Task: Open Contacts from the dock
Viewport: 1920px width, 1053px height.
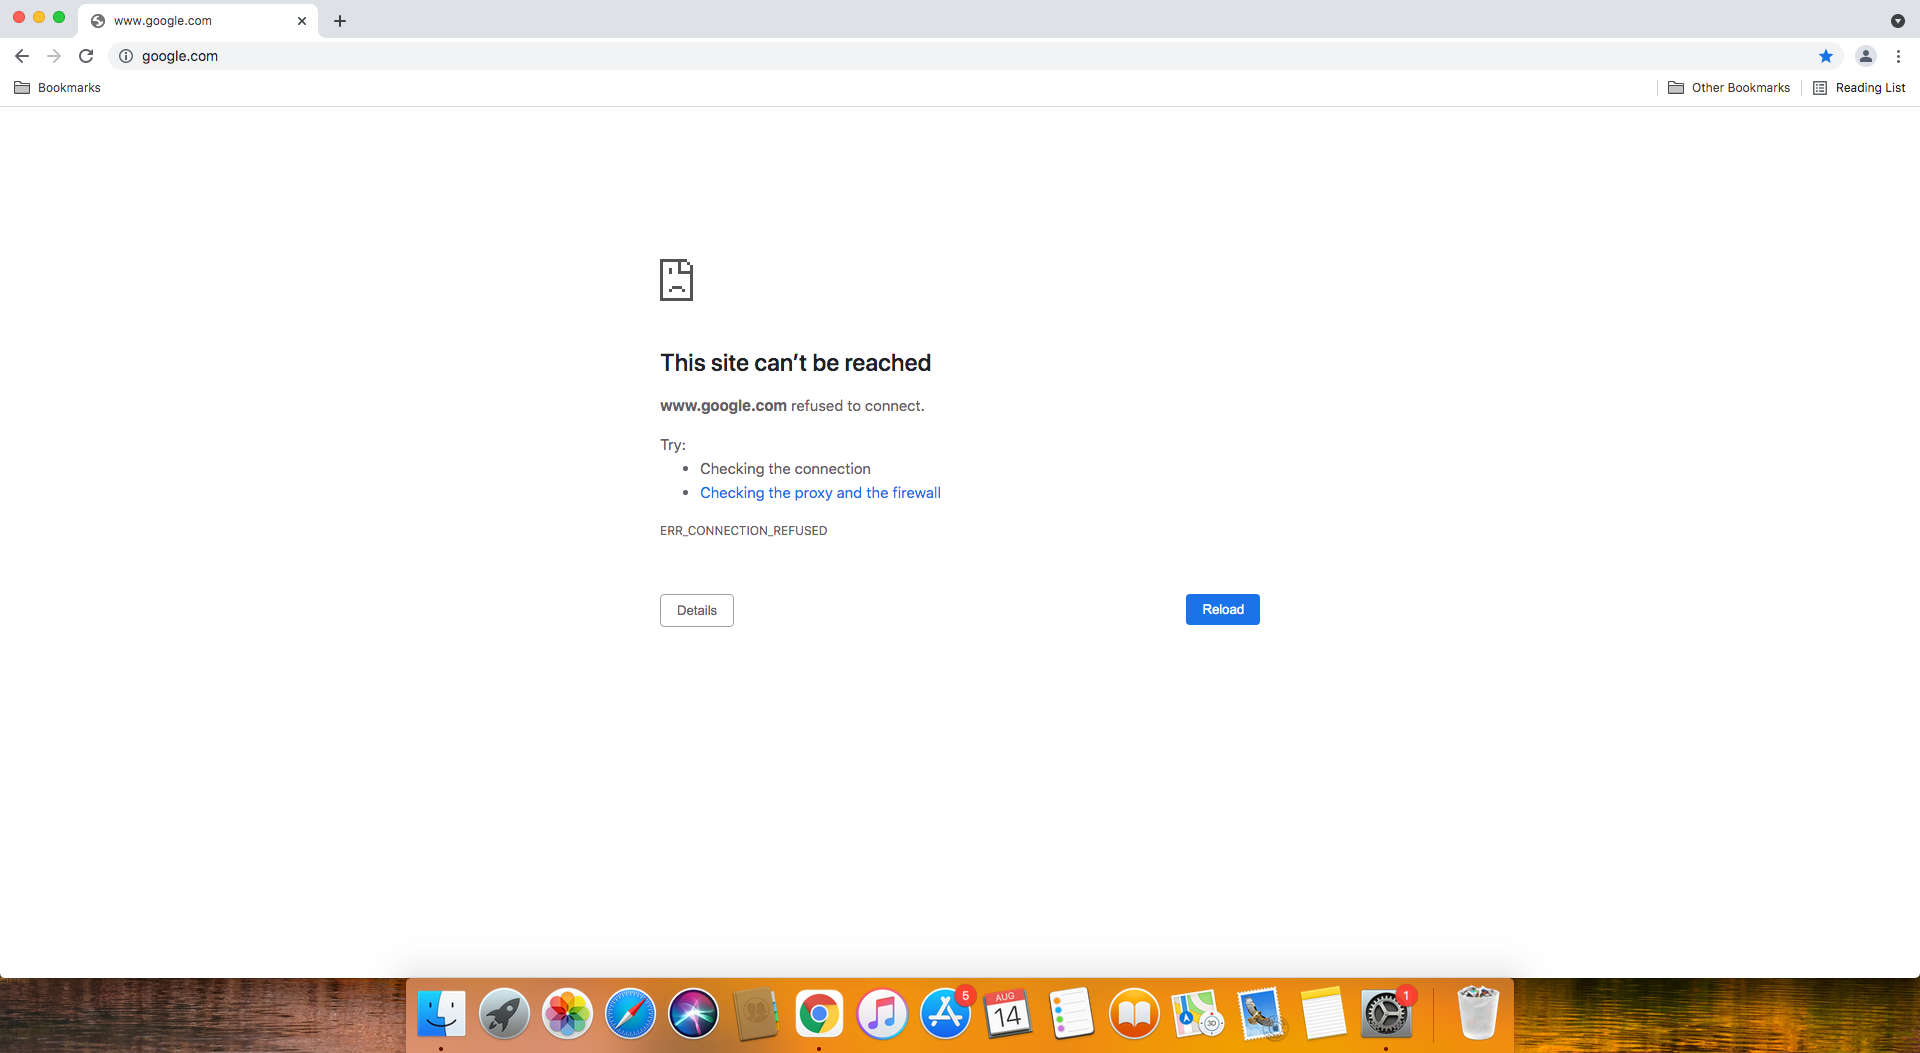Action: tap(756, 1015)
